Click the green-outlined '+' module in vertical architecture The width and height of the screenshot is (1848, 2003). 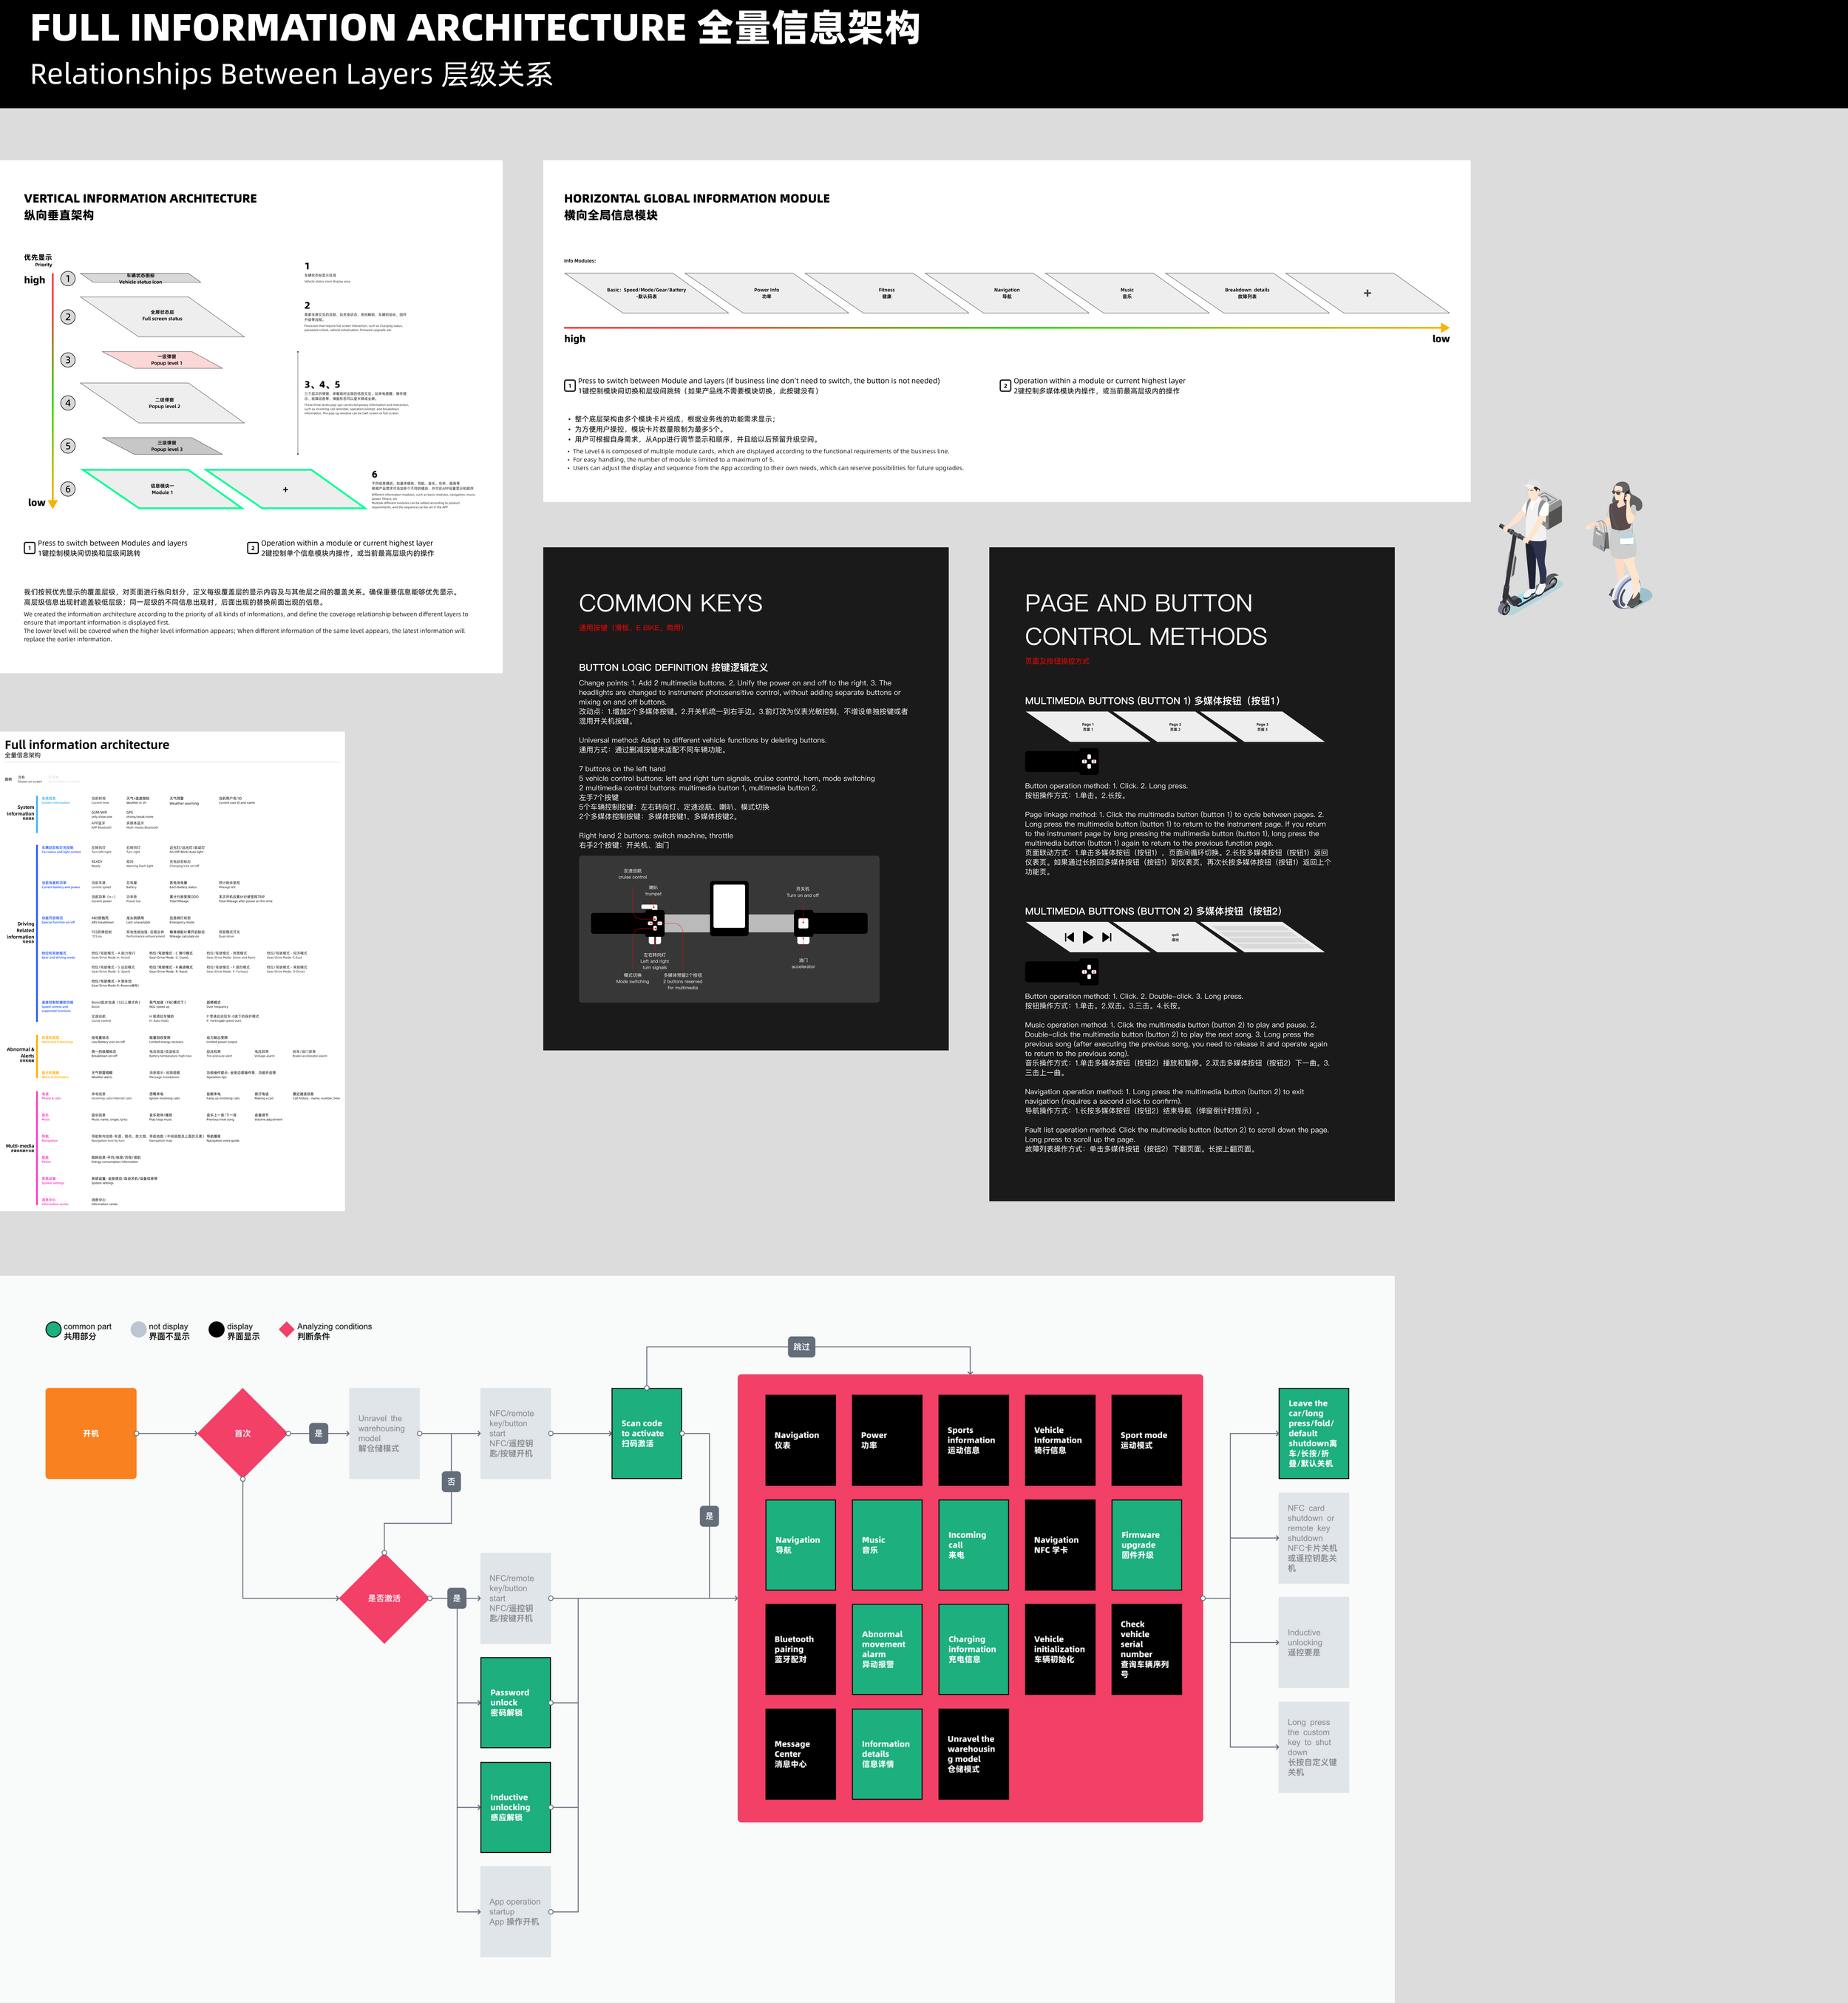286,489
